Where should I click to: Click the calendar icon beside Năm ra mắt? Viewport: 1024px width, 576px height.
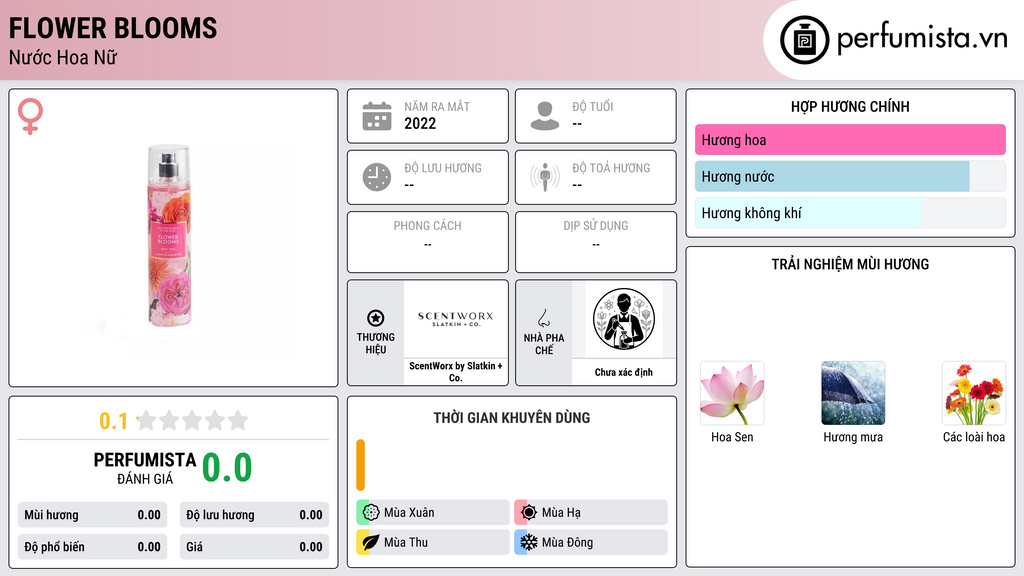pos(377,116)
